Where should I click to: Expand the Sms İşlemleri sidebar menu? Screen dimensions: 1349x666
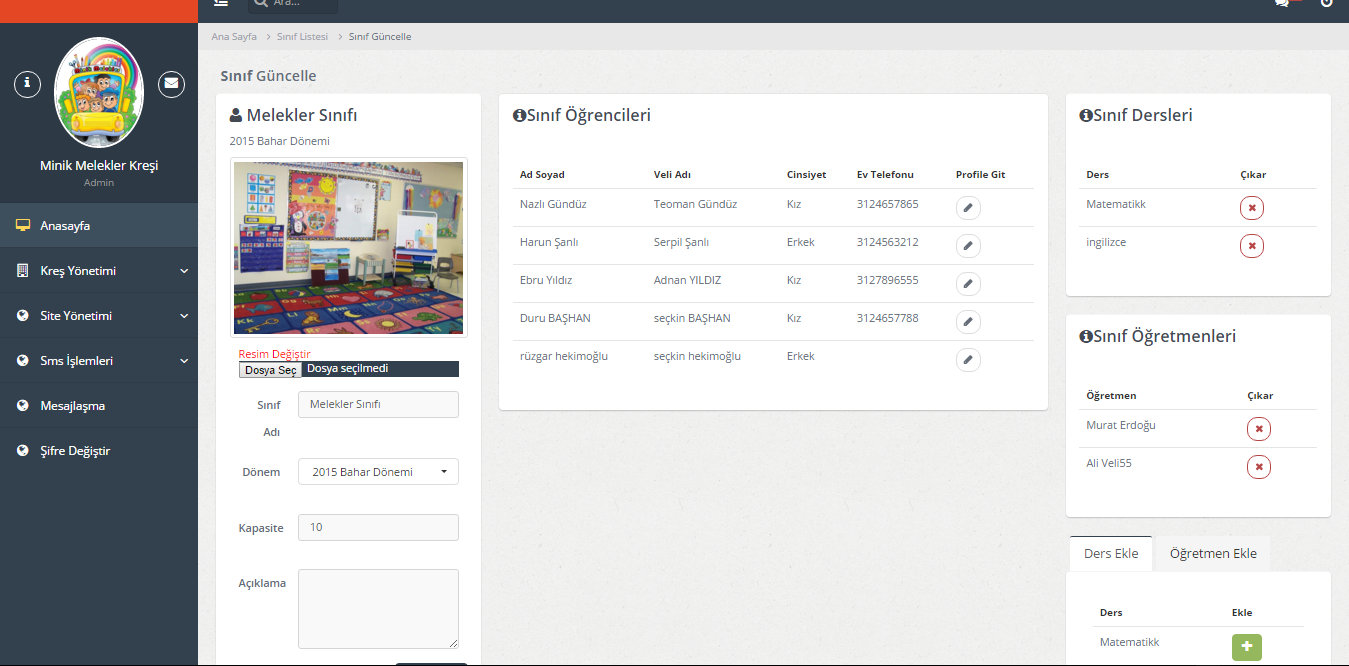[x=99, y=361]
